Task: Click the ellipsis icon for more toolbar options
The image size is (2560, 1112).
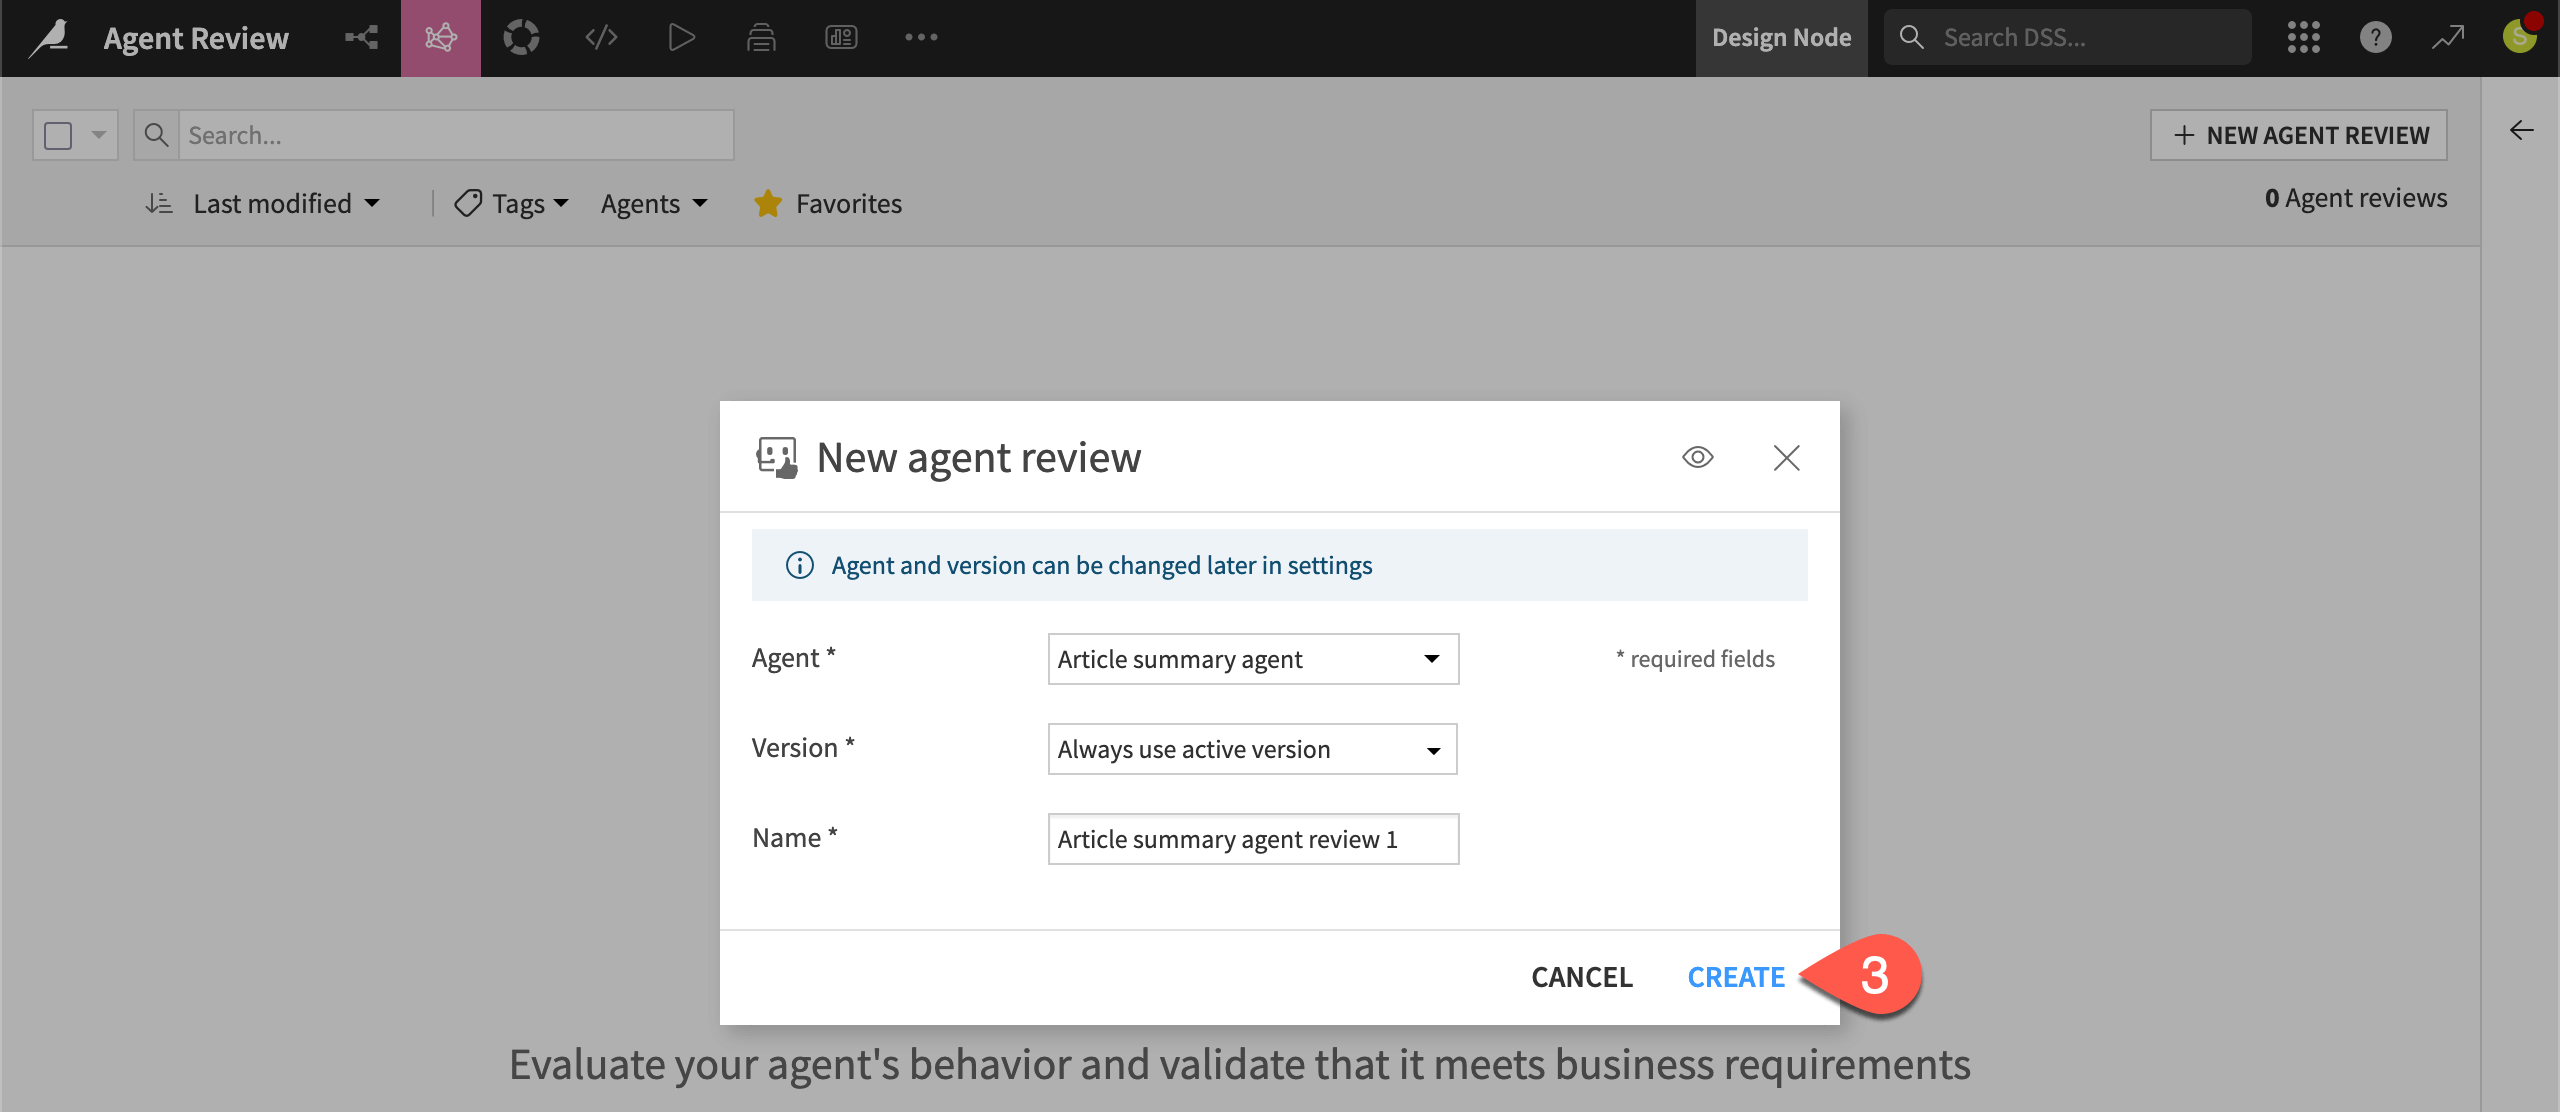Action: 921,37
